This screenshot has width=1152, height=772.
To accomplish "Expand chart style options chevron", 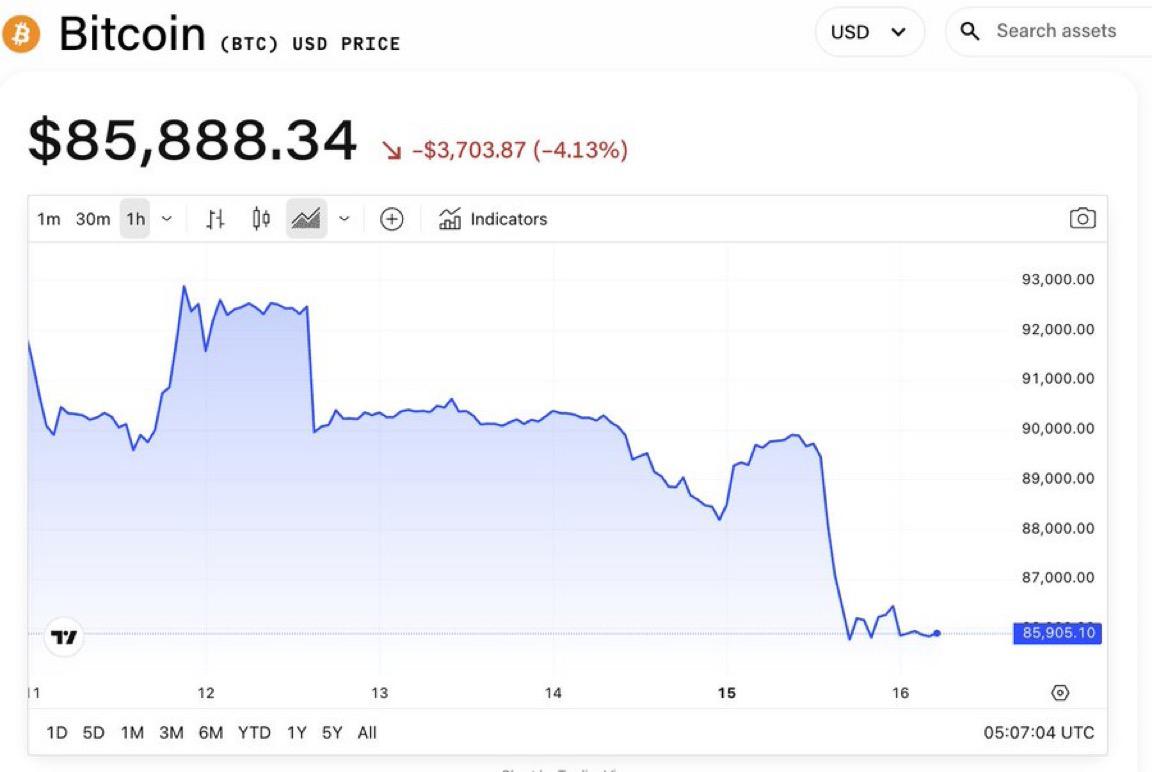I will (345, 219).
